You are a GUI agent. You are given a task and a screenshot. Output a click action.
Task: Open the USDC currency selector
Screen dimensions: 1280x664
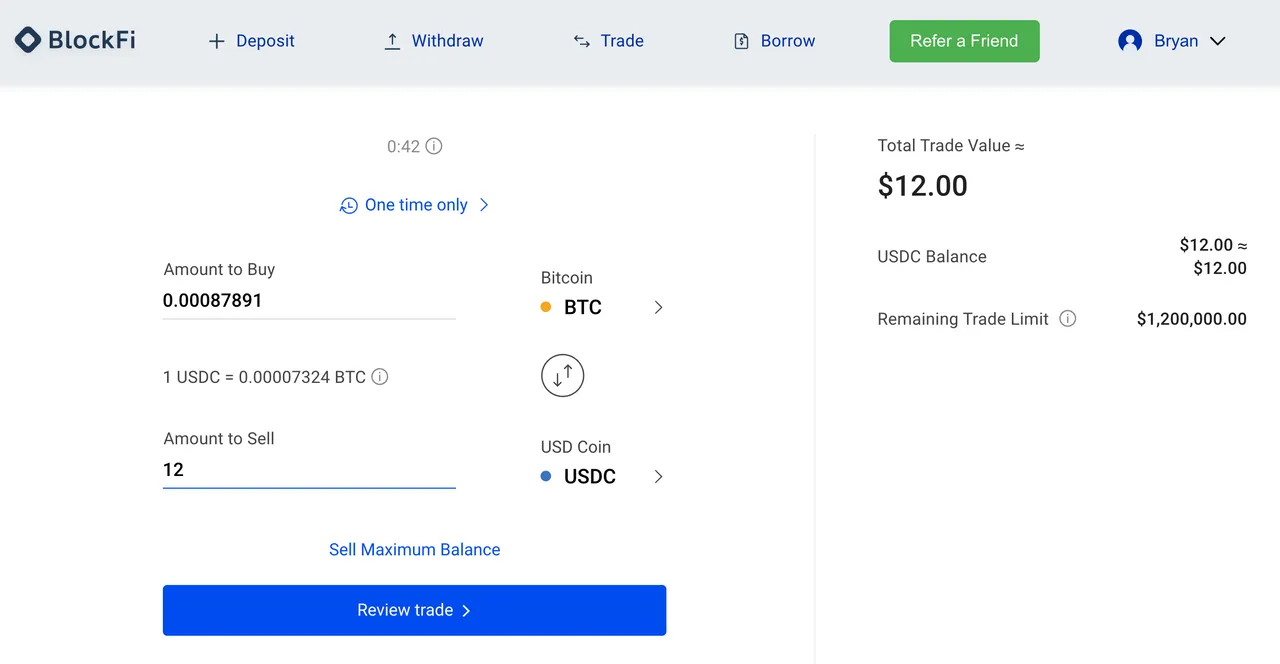602,476
